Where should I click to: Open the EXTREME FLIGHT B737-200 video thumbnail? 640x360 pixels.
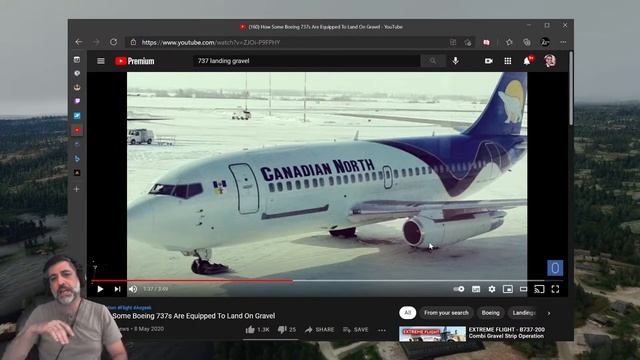(432, 333)
